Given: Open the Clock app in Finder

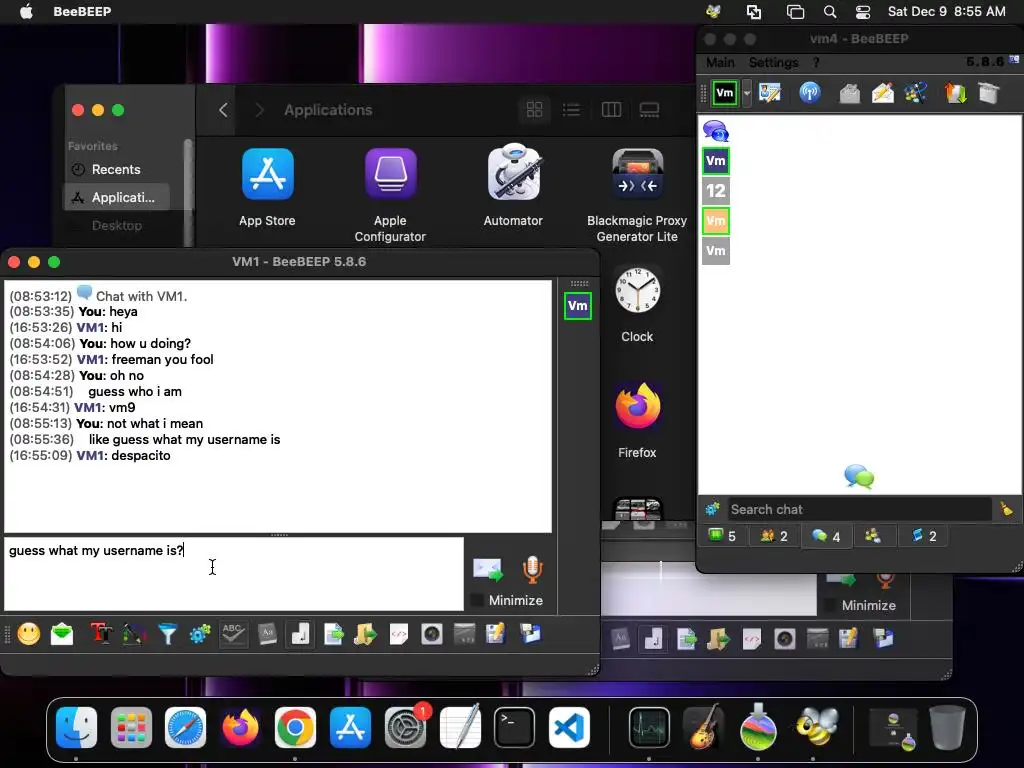Looking at the screenshot, I should pyautogui.click(x=637, y=289).
